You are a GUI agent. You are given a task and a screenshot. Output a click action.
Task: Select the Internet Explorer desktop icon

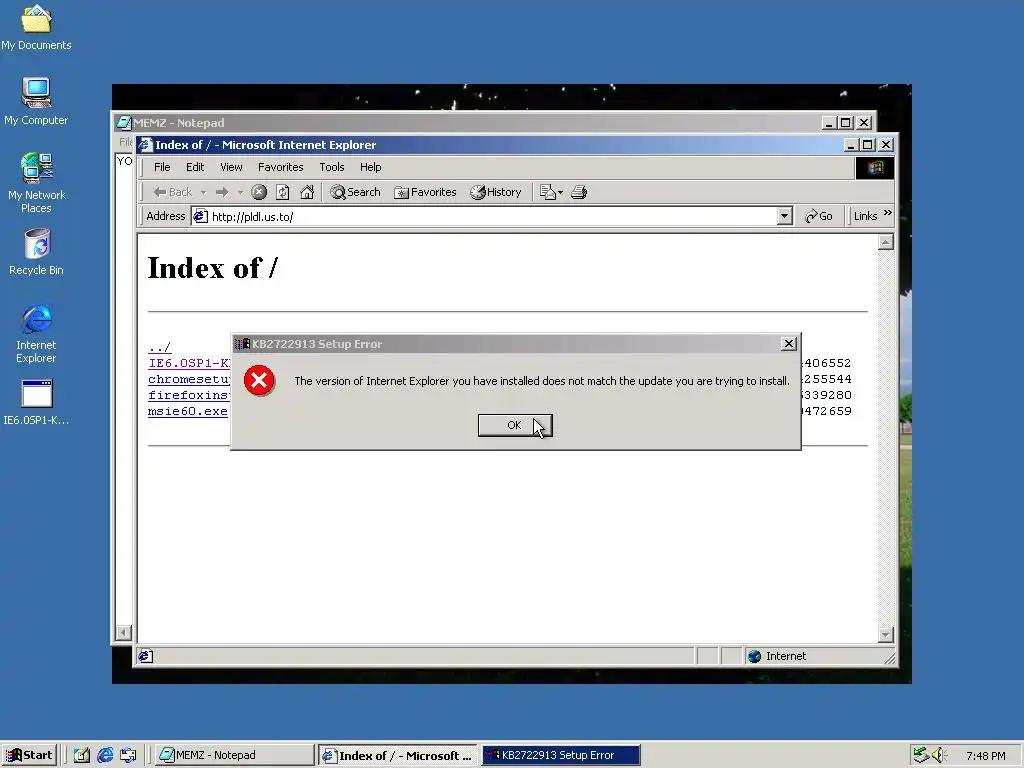(37, 334)
